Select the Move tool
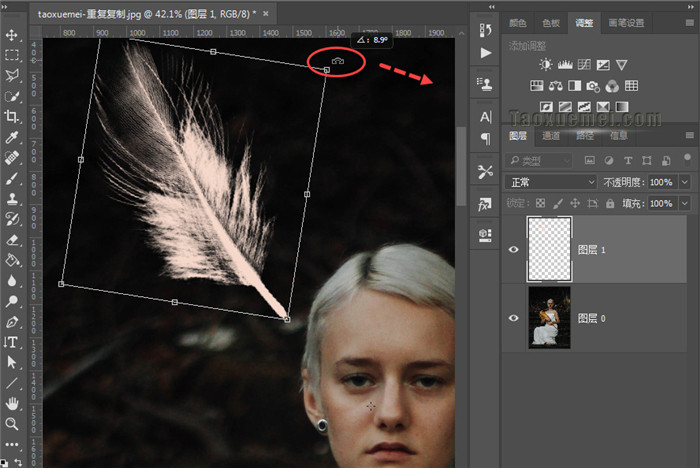700x468 pixels. (x=12, y=35)
